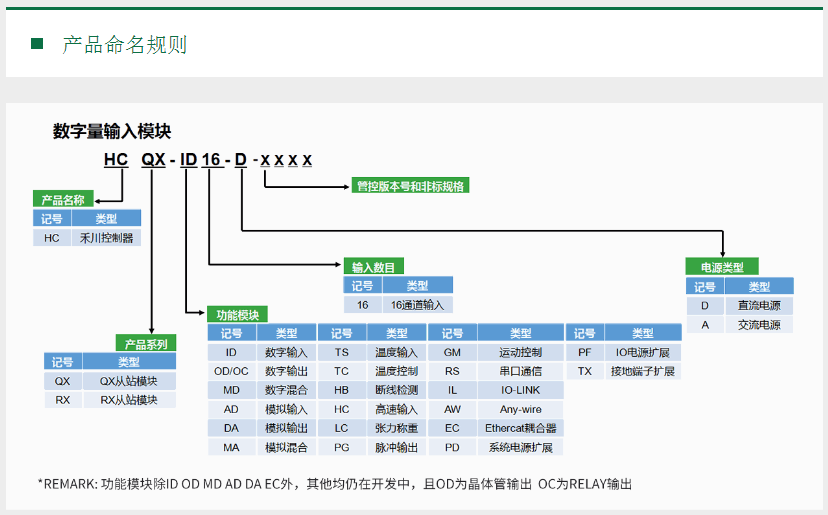Image resolution: width=828 pixels, height=515 pixels.
Task: Select the 产品系列 green label
Action: (146, 344)
